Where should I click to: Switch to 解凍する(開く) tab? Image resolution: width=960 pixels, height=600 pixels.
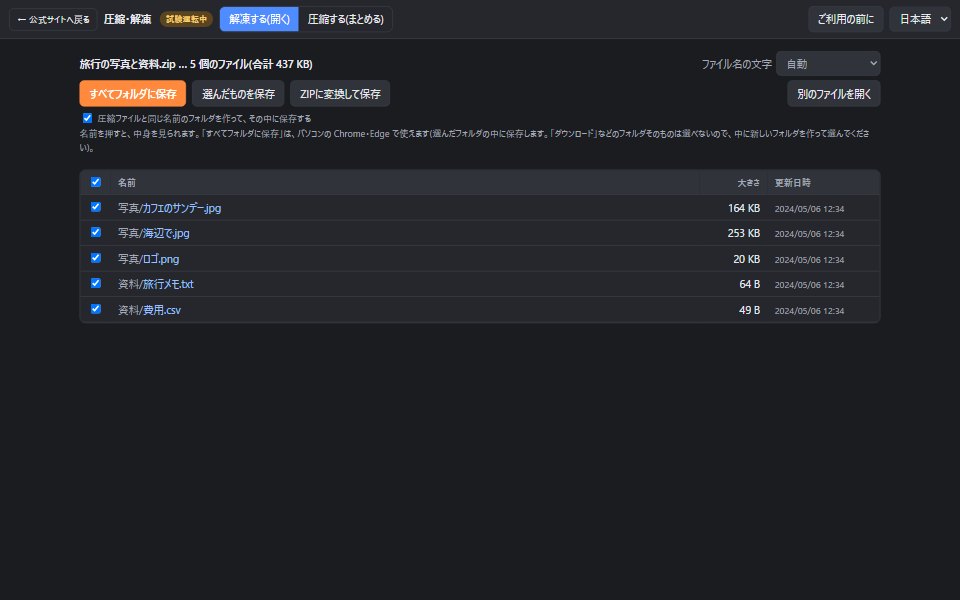click(x=259, y=19)
